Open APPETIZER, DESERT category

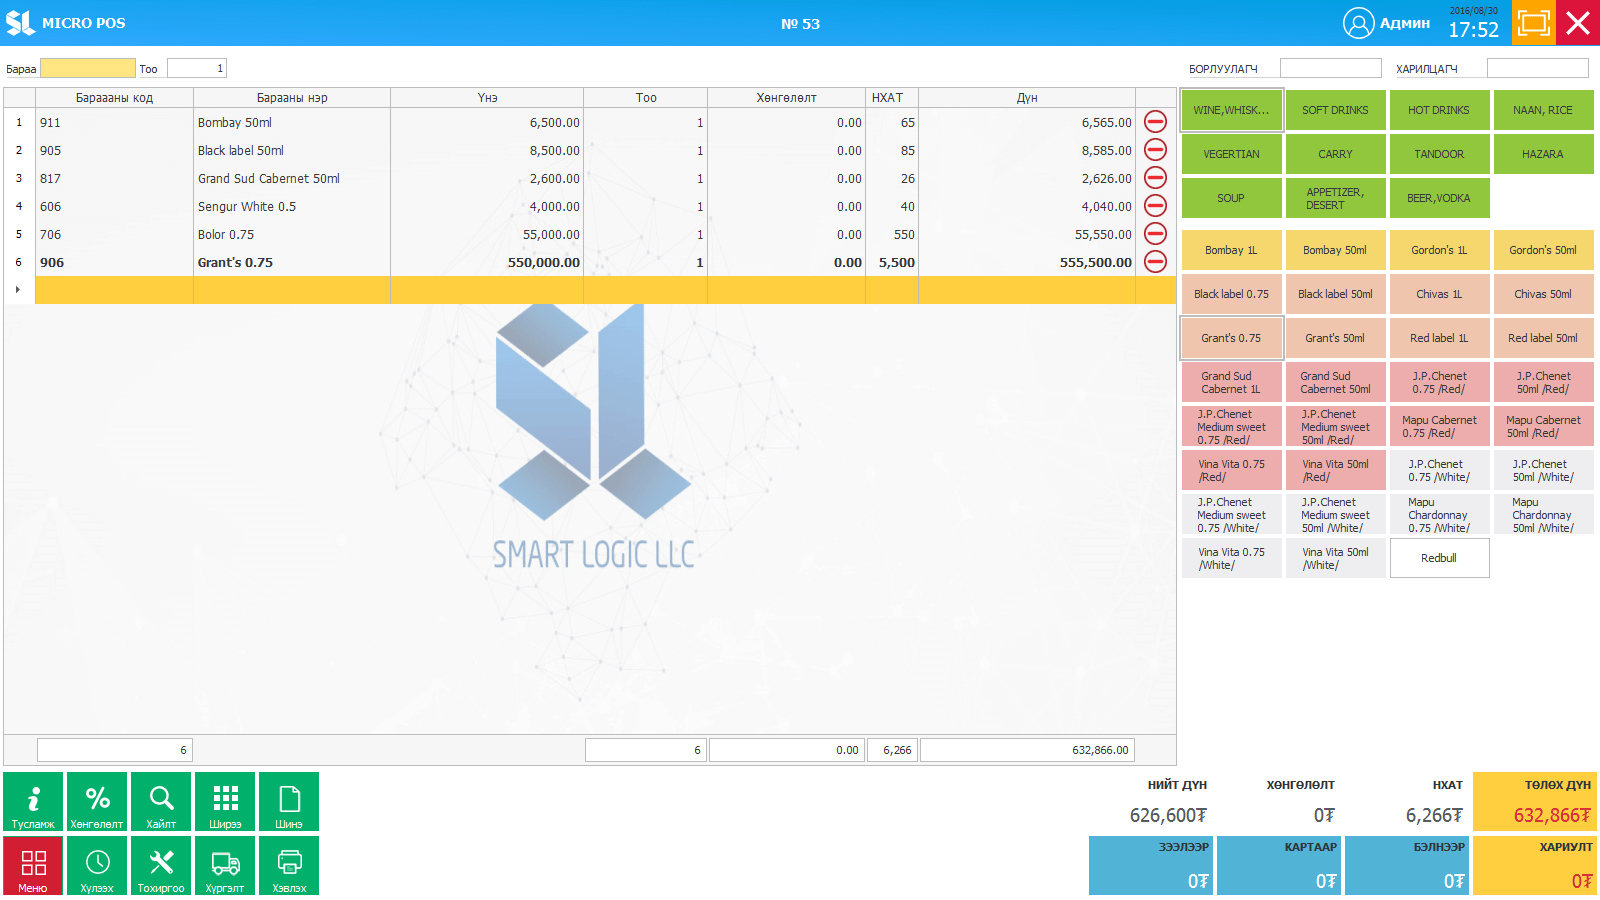pos(1335,198)
